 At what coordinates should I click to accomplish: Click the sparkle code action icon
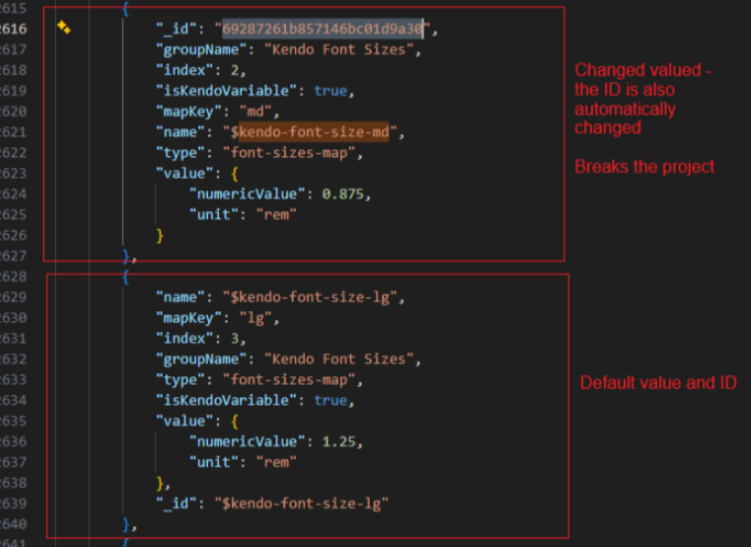(x=64, y=28)
